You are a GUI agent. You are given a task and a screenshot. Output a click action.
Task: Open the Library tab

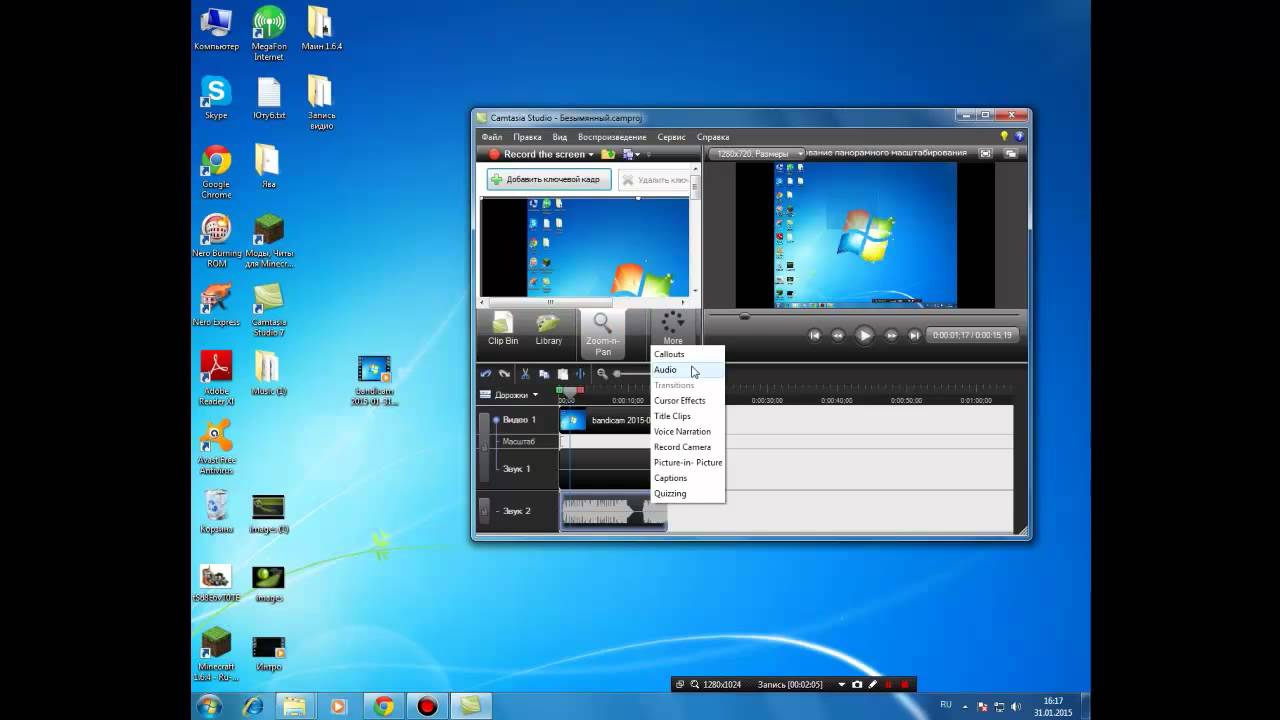click(548, 330)
